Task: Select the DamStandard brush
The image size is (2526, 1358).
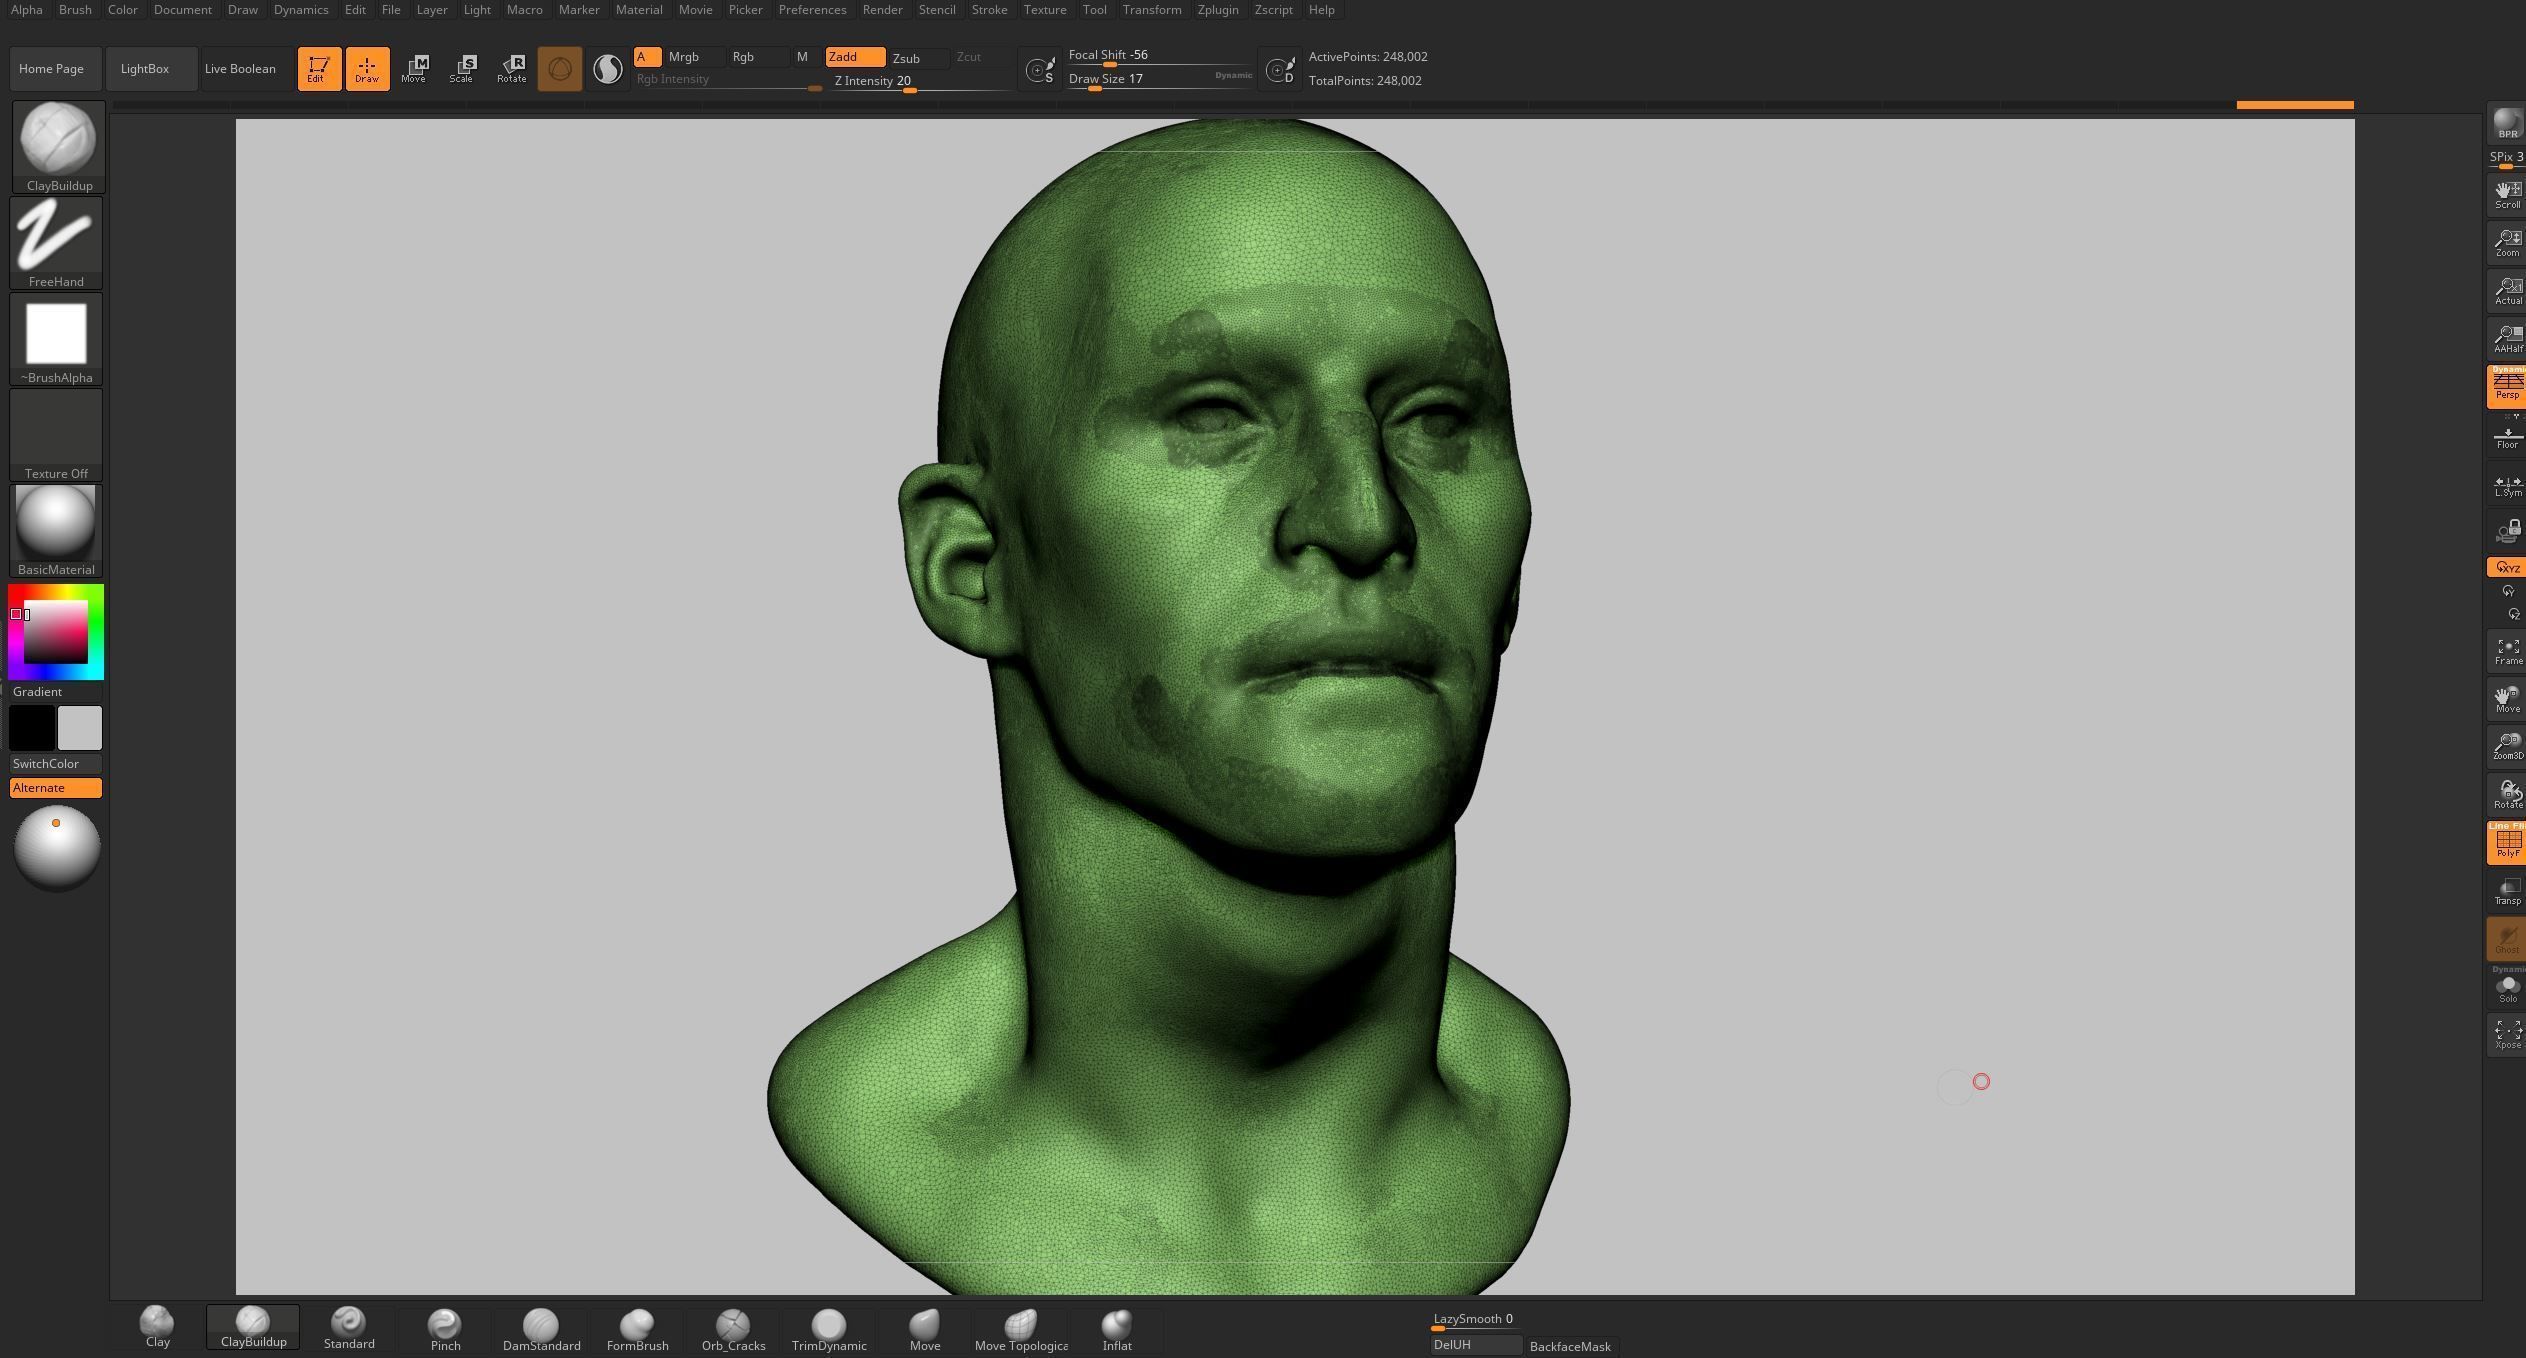Action: tap(541, 1330)
